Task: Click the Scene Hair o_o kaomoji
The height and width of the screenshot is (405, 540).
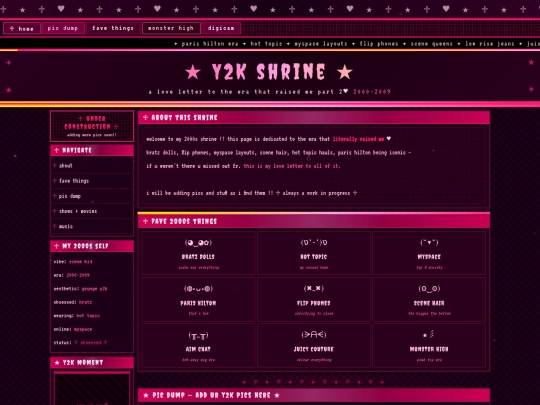Action: (x=429, y=289)
